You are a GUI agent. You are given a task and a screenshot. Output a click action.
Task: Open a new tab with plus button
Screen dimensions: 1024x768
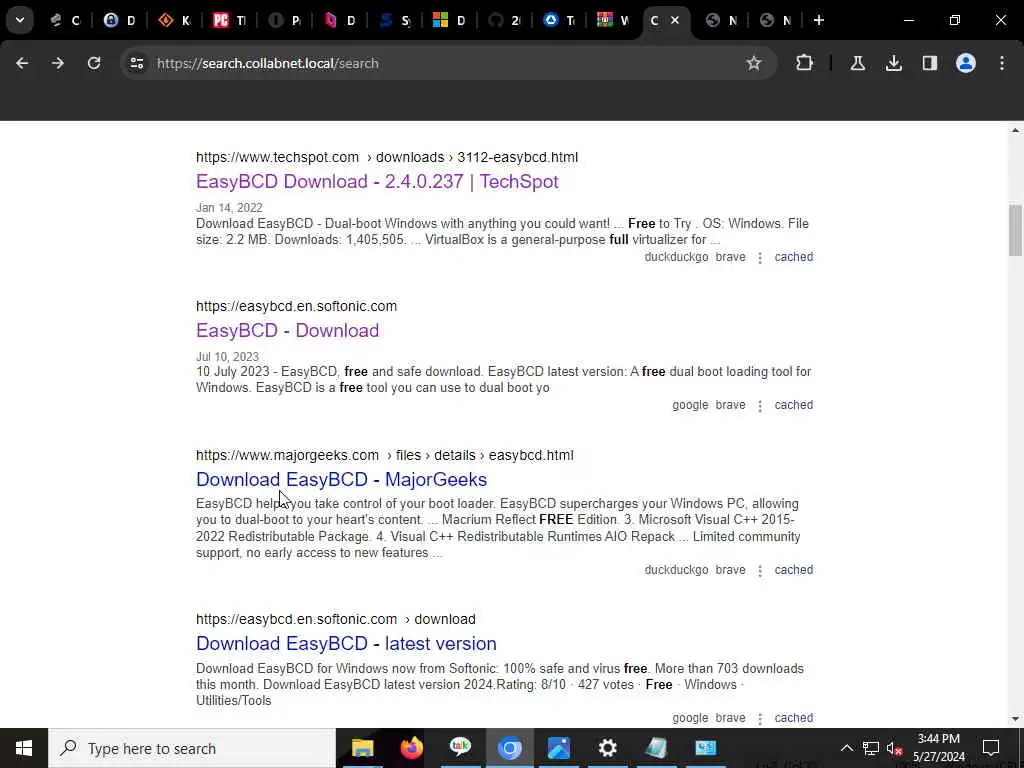[x=818, y=20]
